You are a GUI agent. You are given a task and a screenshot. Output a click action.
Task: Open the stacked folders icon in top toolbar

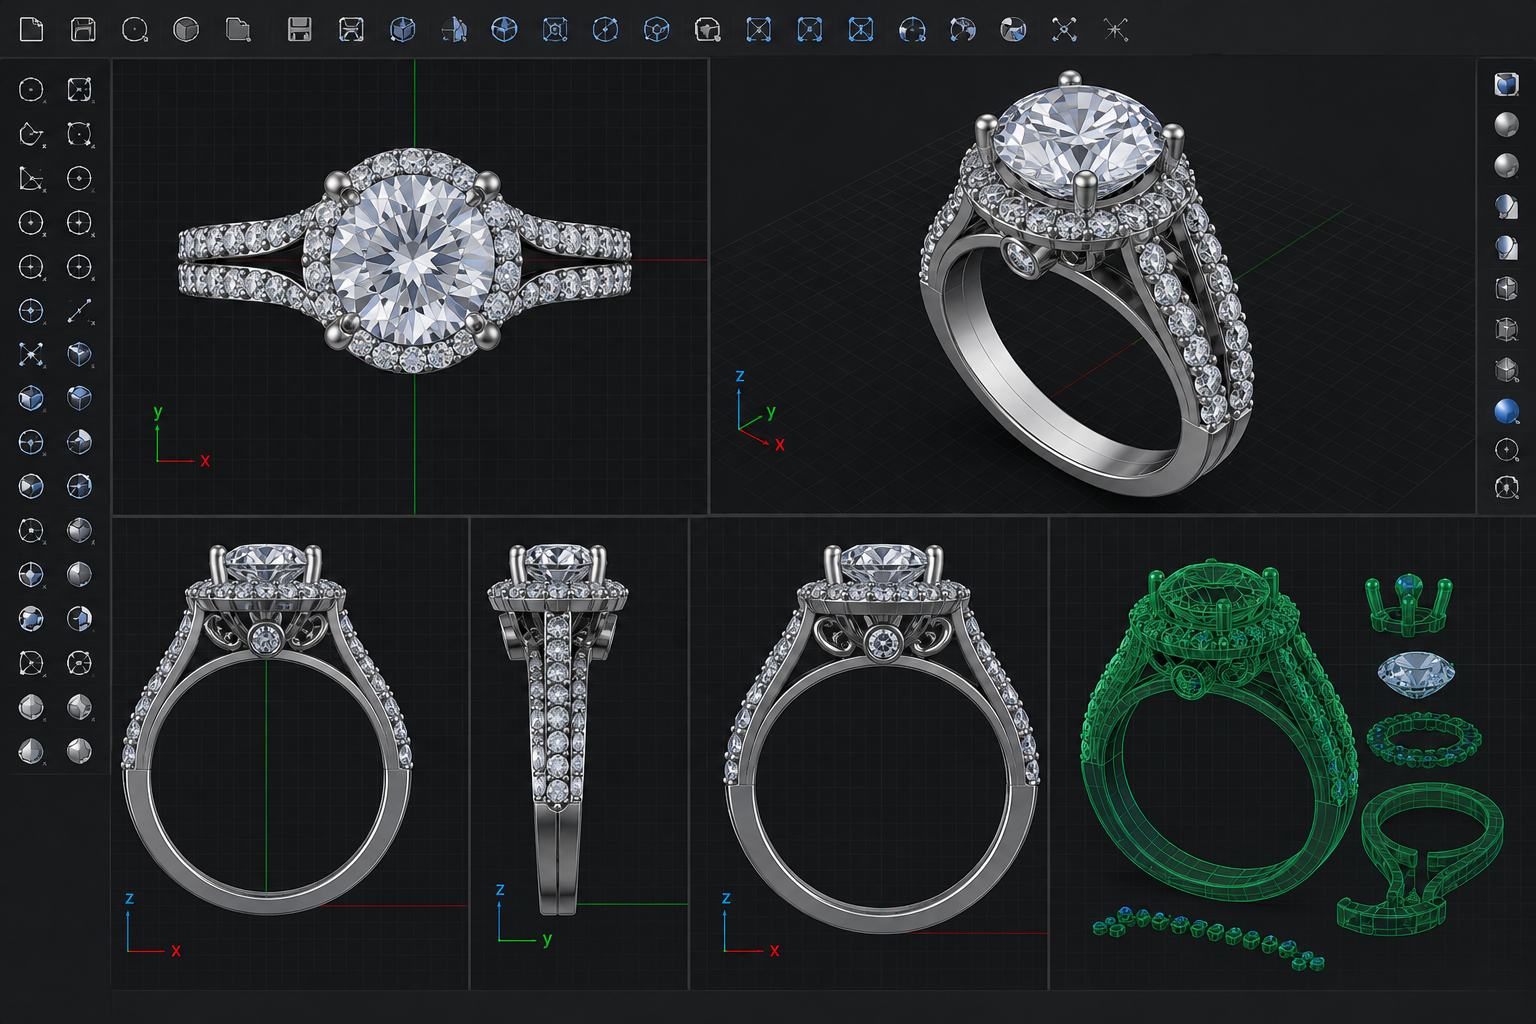click(238, 30)
